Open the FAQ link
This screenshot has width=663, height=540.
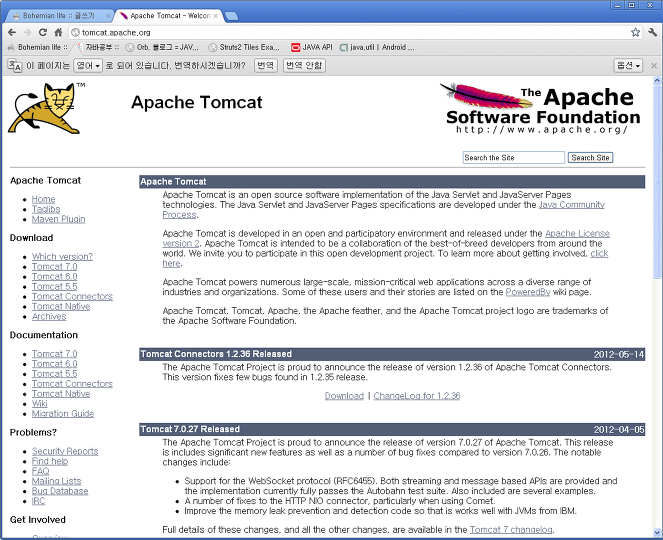tap(41, 471)
